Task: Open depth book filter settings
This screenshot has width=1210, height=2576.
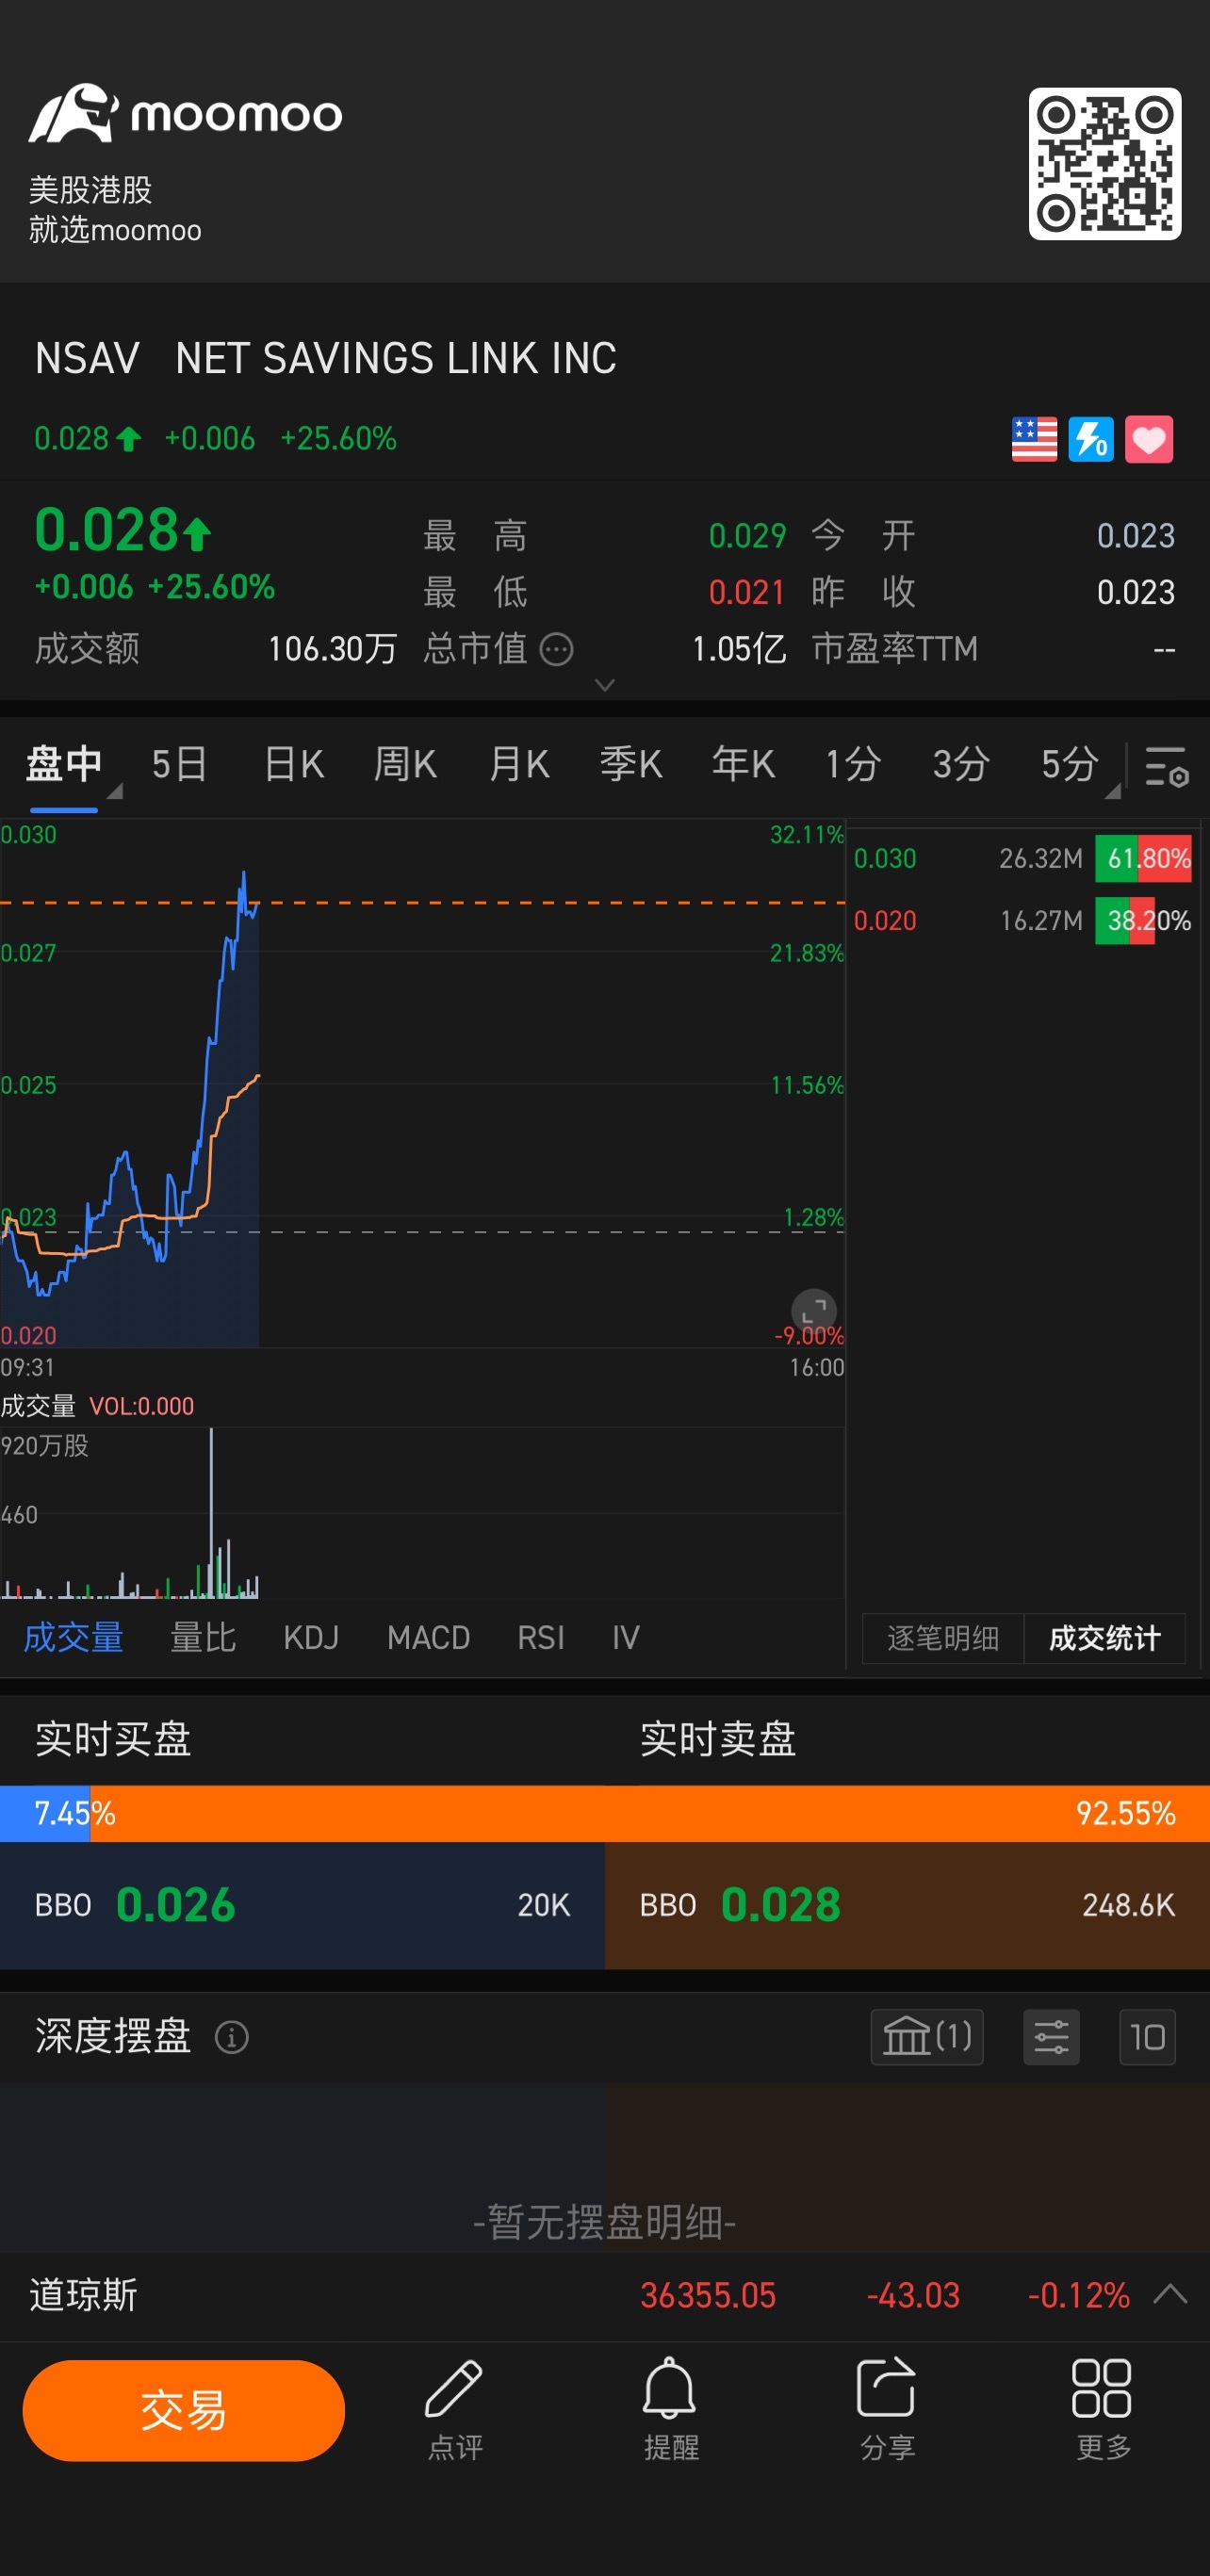Action: (x=1051, y=2036)
